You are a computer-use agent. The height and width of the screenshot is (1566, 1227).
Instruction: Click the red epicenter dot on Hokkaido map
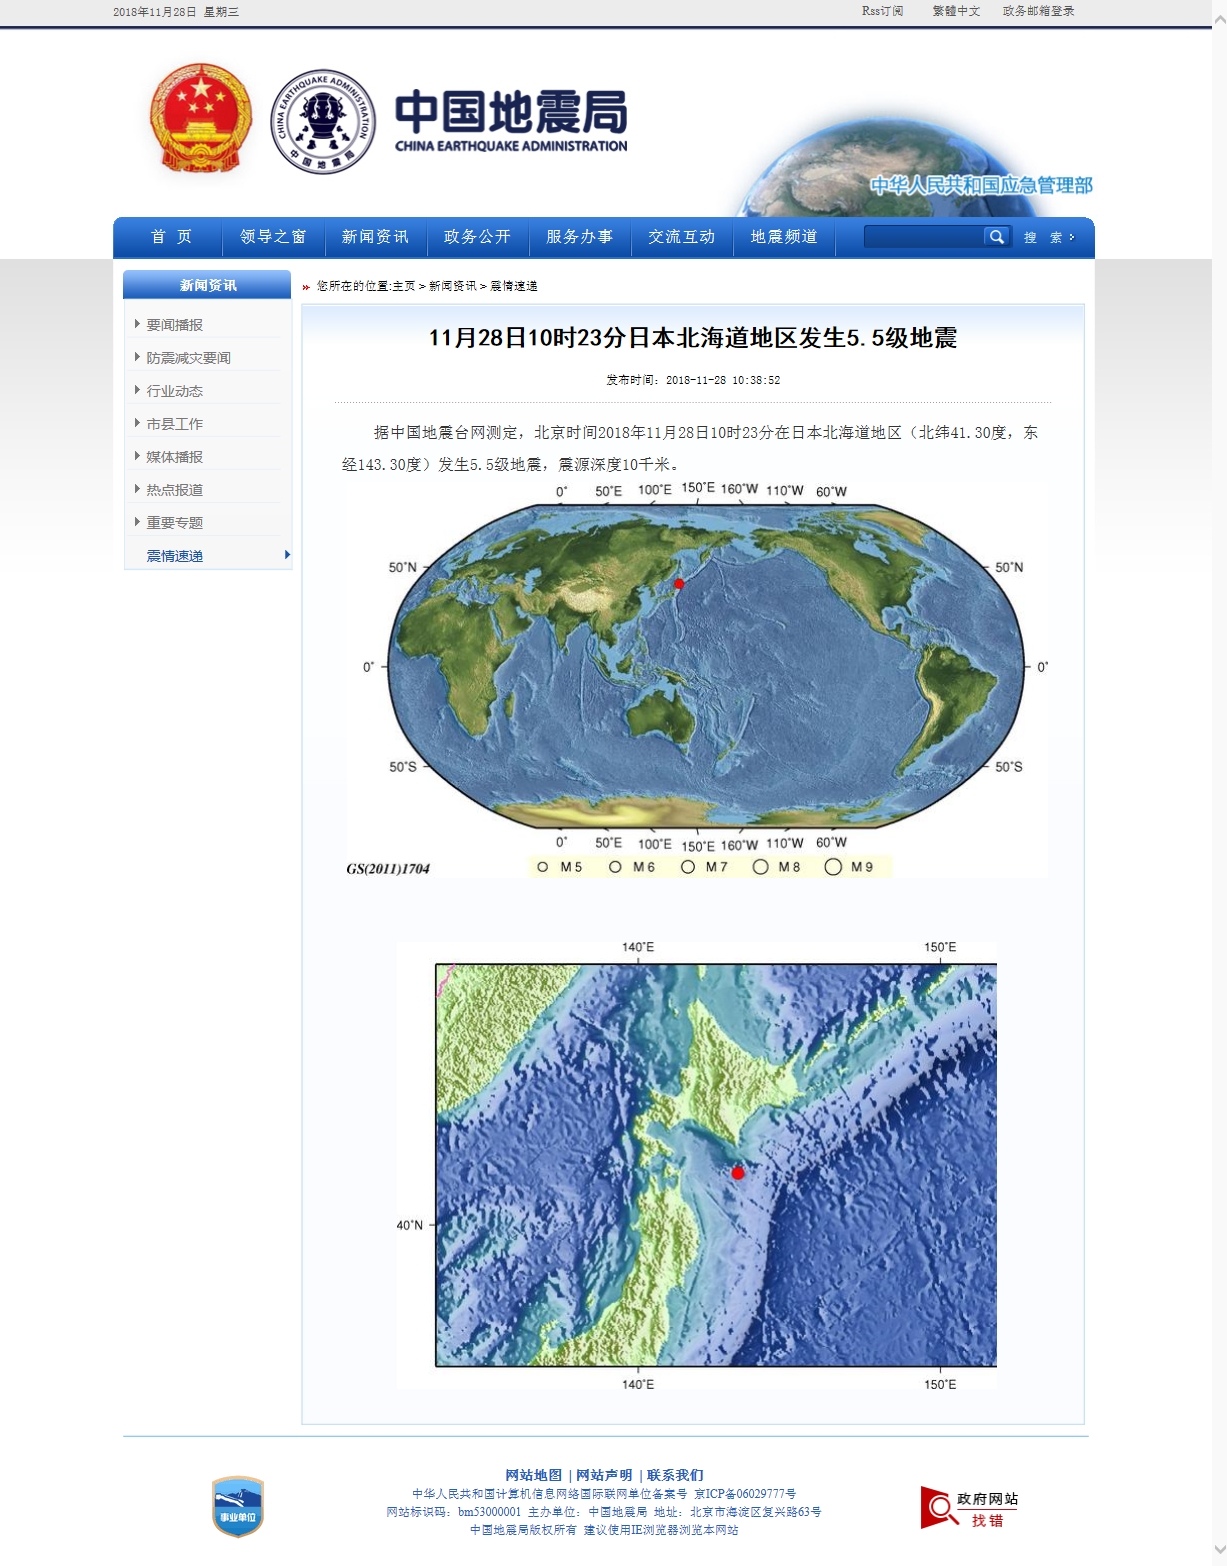(738, 1173)
